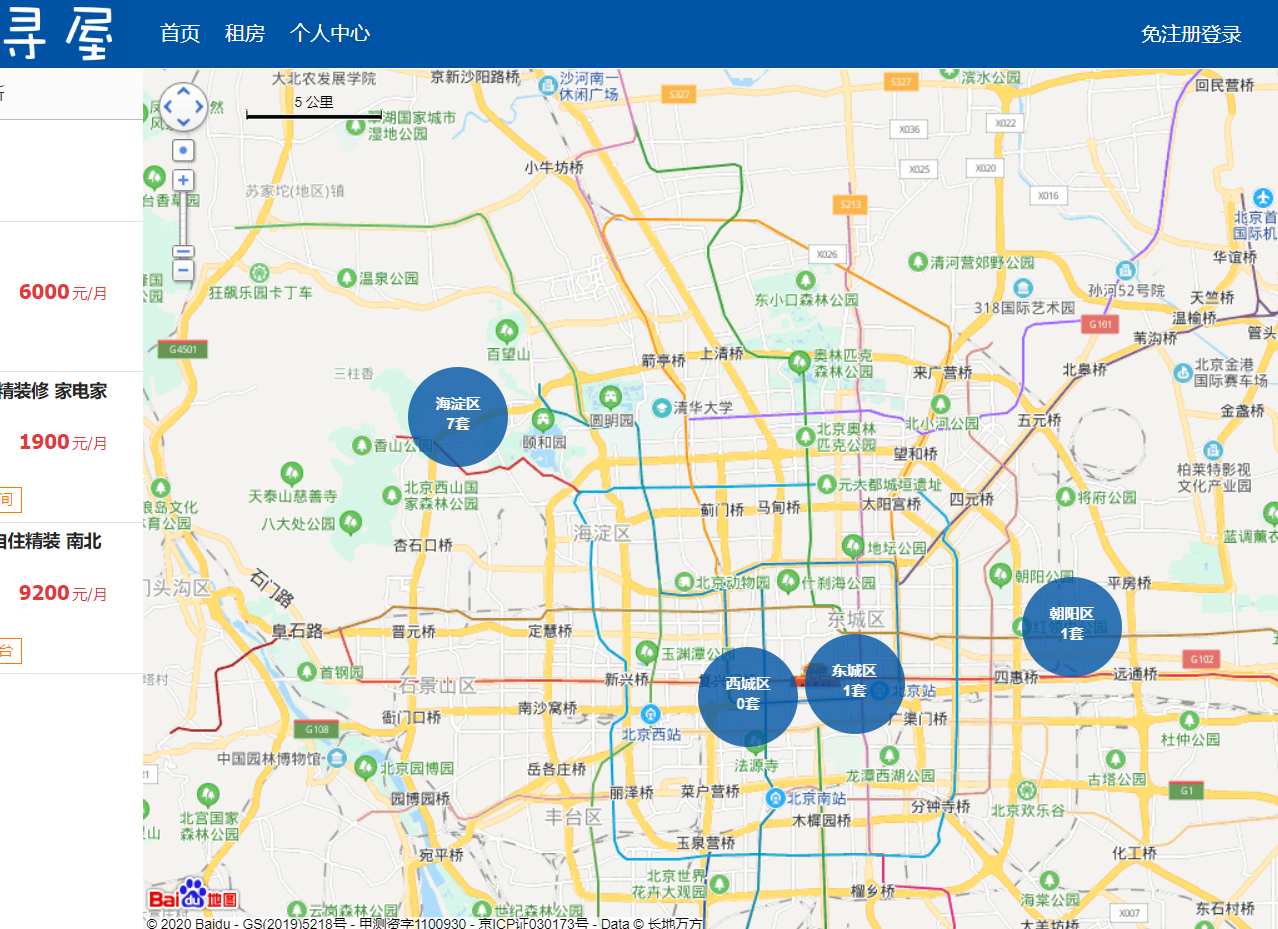Pan the map down with the arrow control
This screenshot has width=1278, height=929.
pos(183,122)
